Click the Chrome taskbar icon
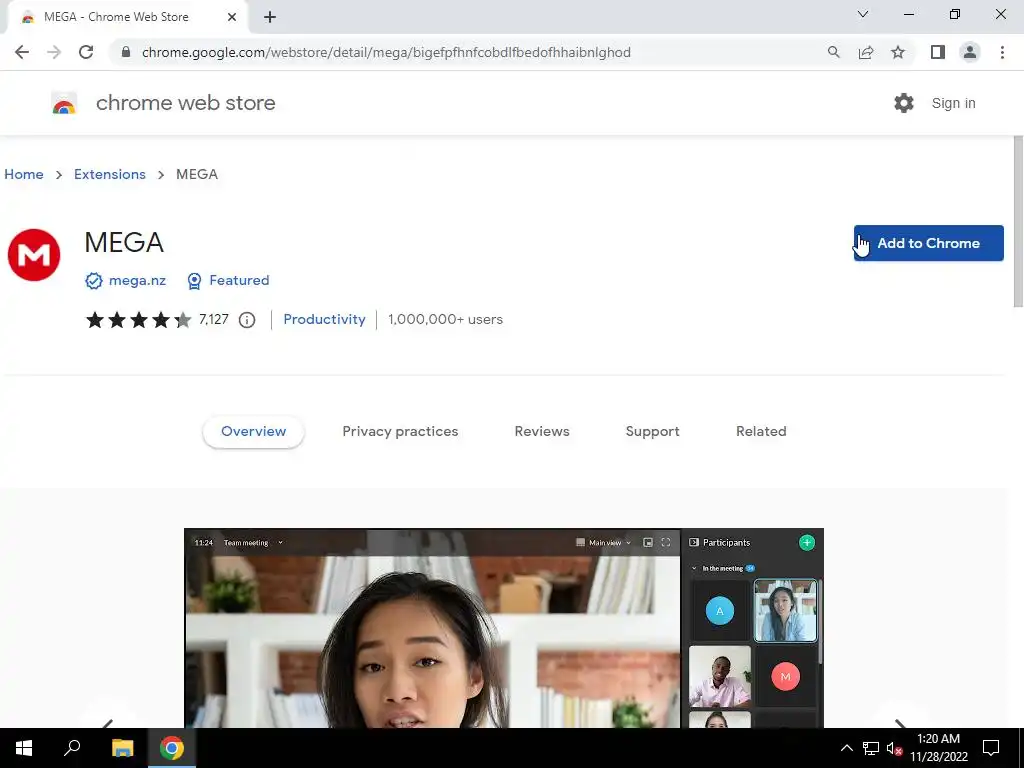 click(x=172, y=748)
